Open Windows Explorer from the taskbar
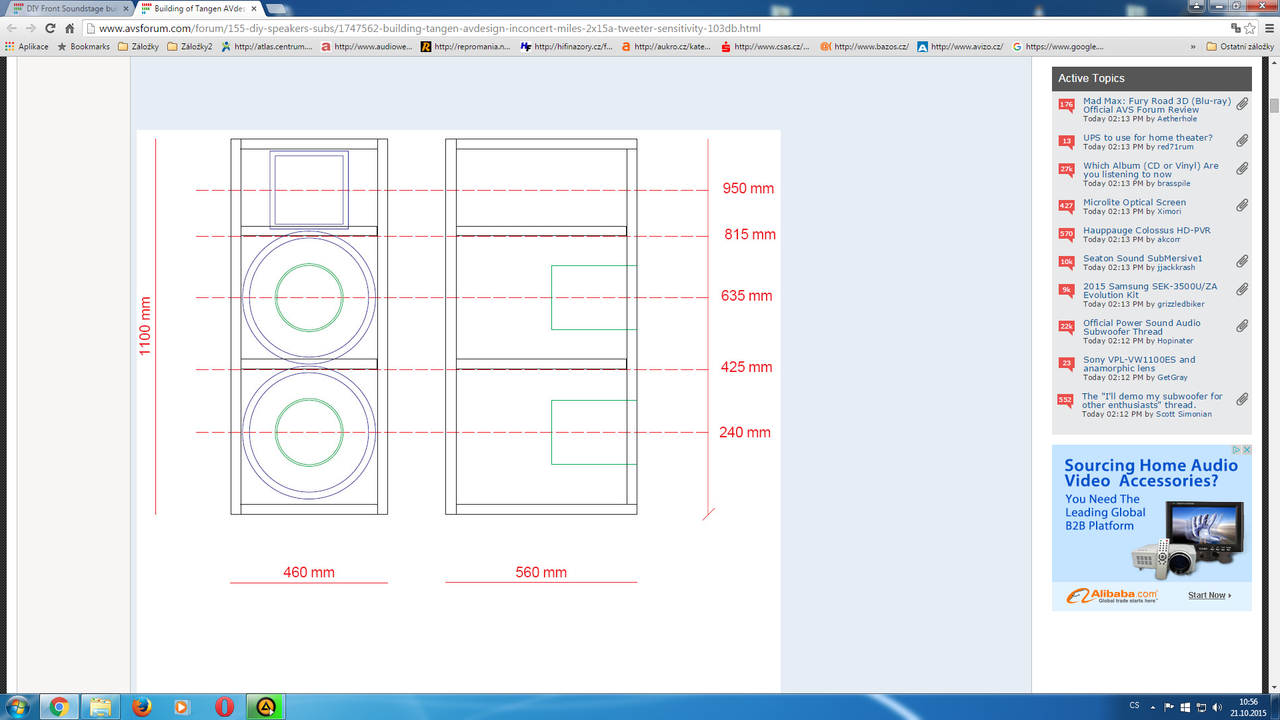The height and width of the screenshot is (720, 1280). (x=100, y=706)
